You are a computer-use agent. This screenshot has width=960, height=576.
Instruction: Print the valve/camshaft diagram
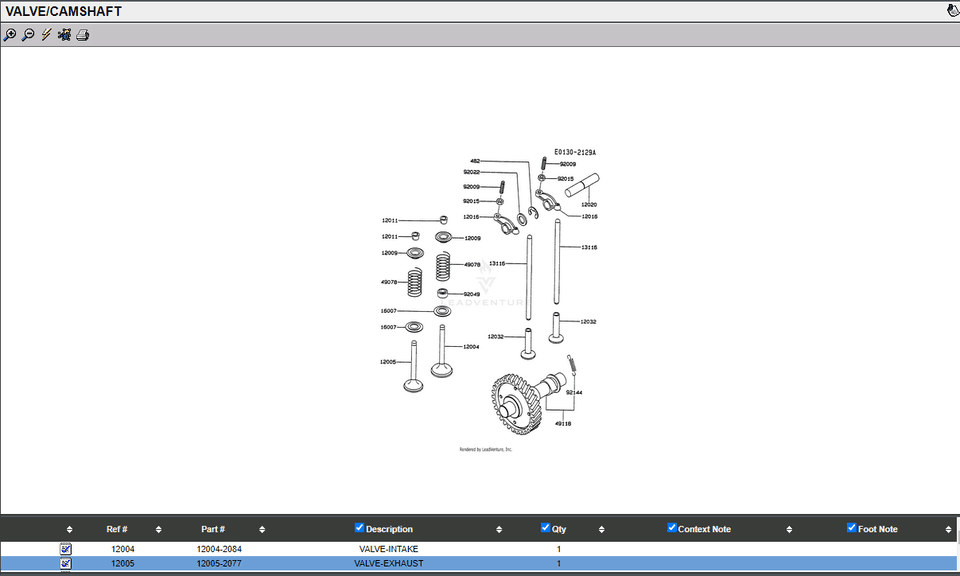(x=83, y=35)
